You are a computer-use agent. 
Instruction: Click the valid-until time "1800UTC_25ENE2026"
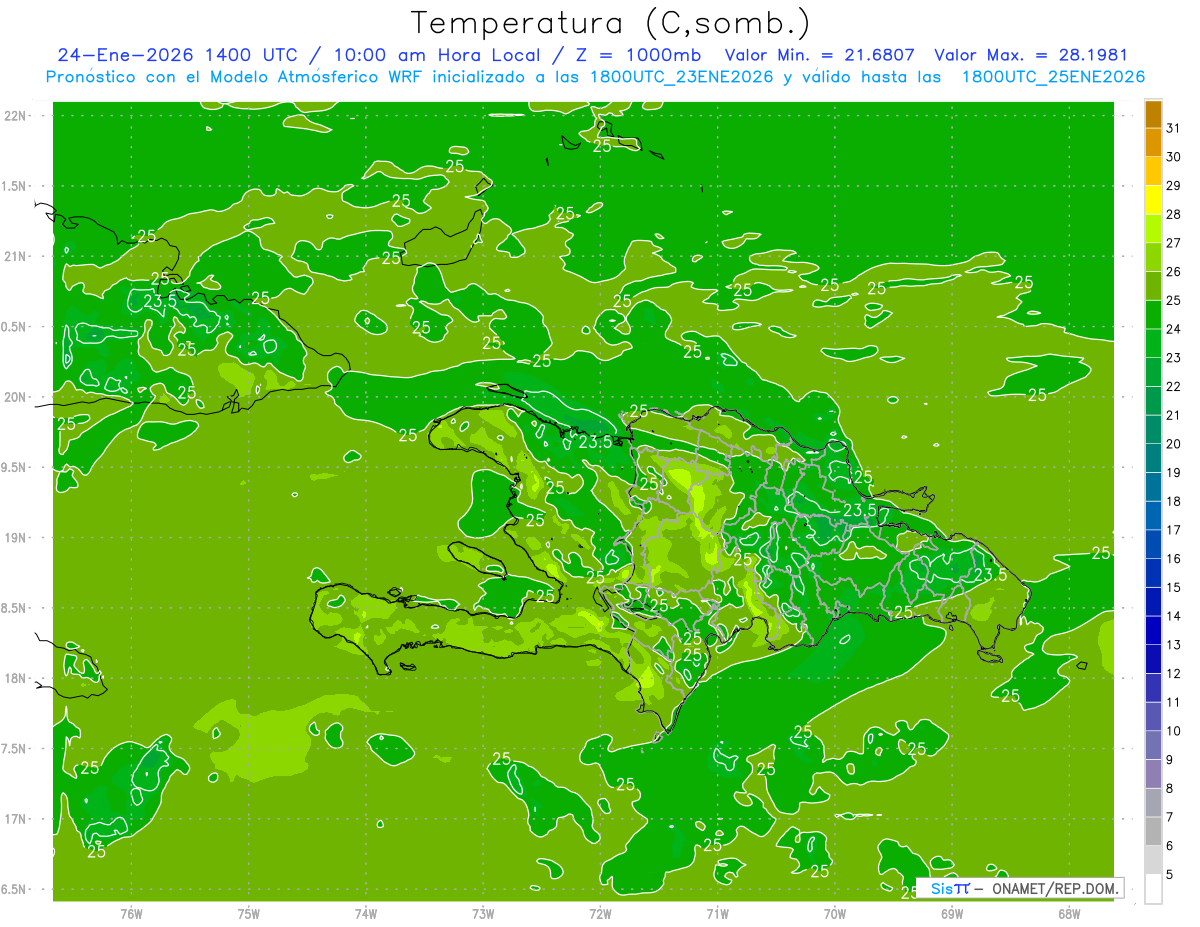pyautogui.click(x=1053, y=76)
